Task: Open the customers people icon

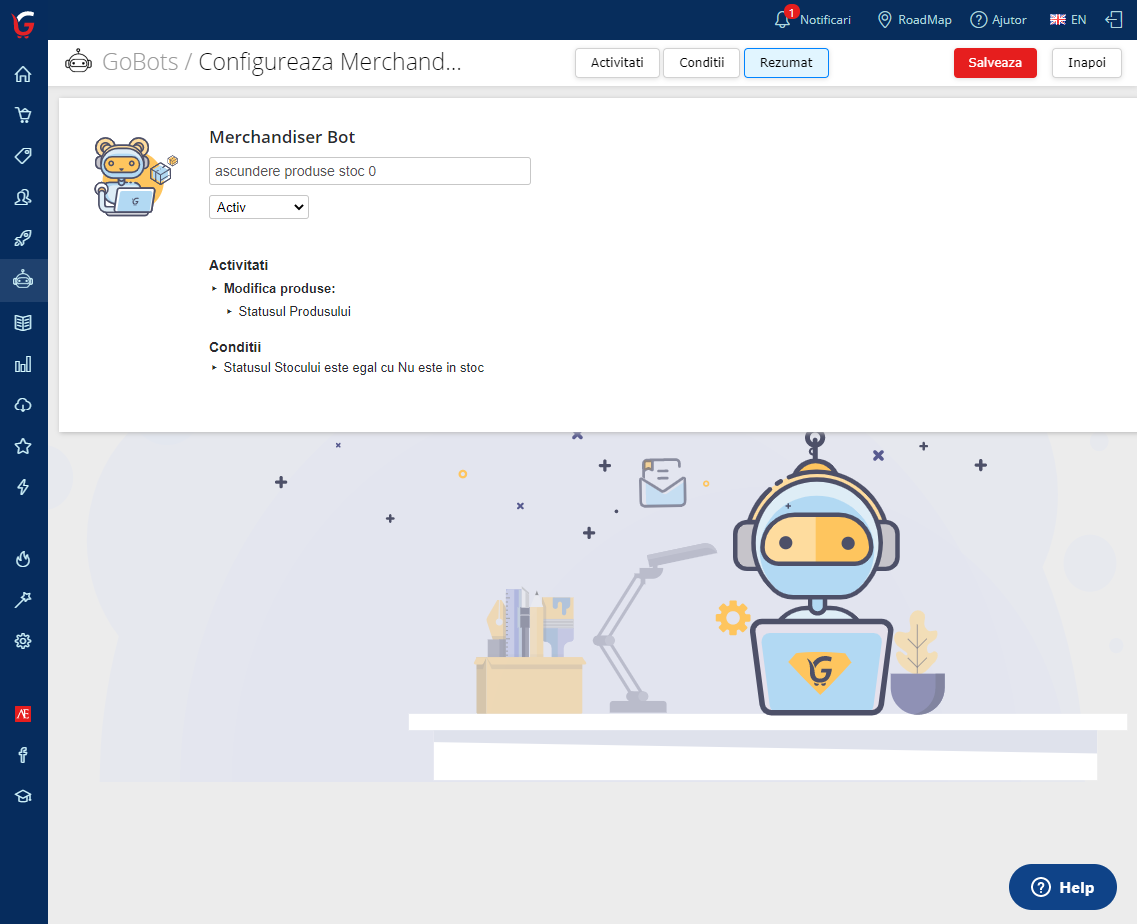Action: click(x=23, y=197)
